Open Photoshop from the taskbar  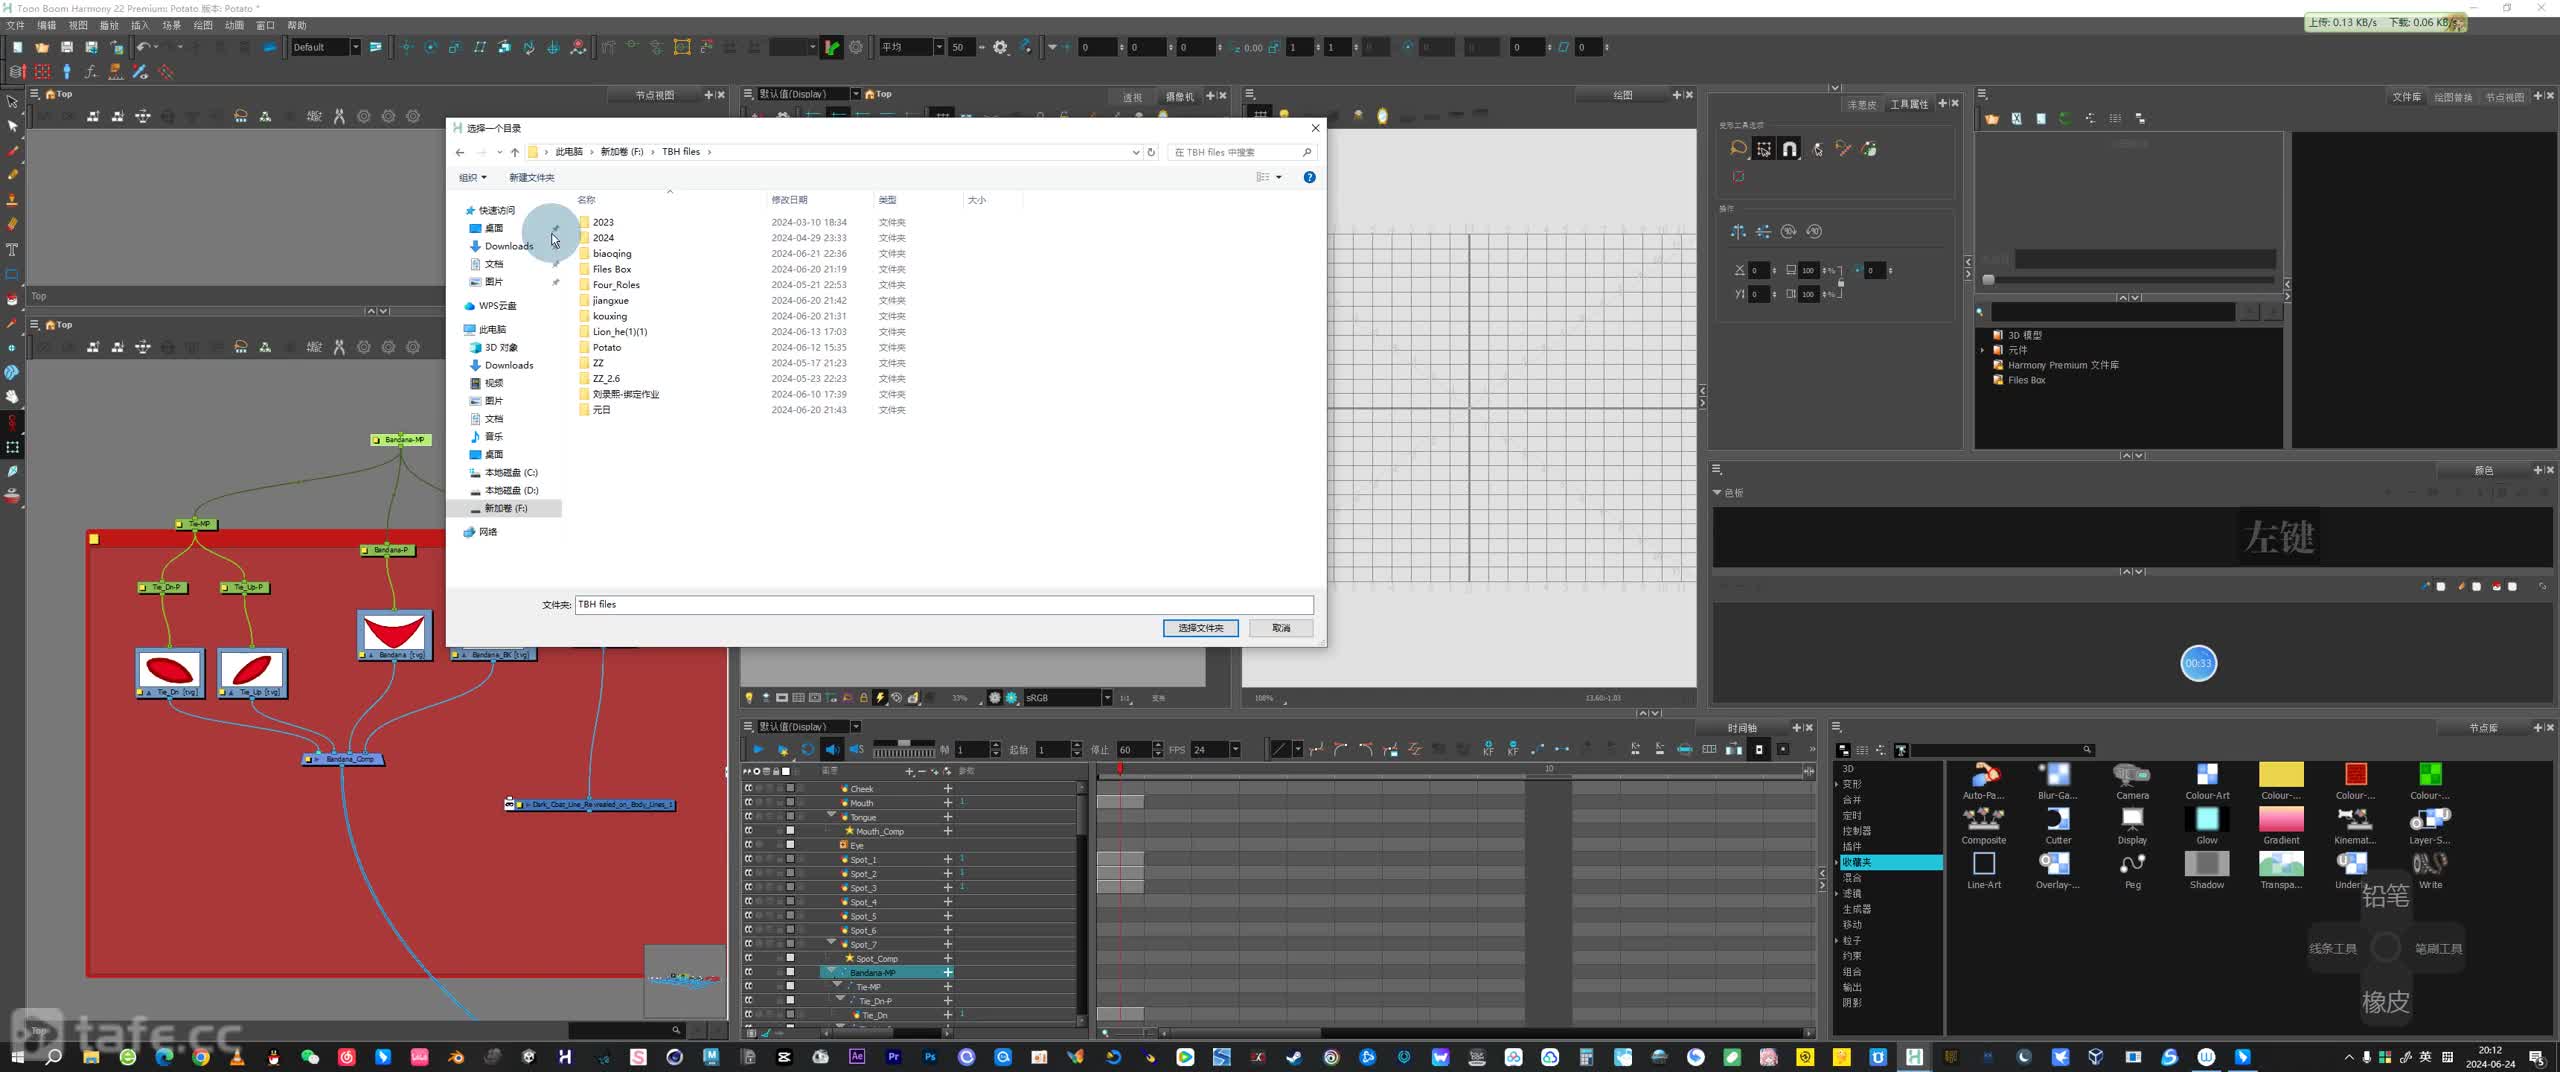[x=930, y=1057]
